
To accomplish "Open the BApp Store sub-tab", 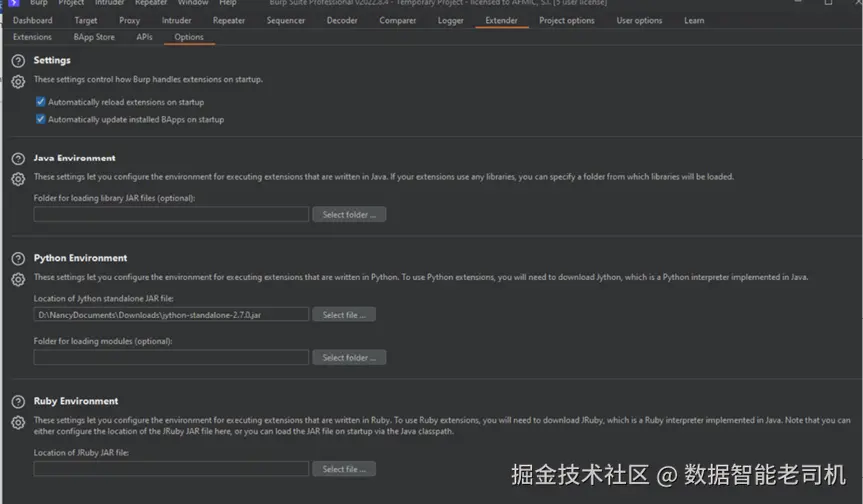I will click(x=94, y=37).
